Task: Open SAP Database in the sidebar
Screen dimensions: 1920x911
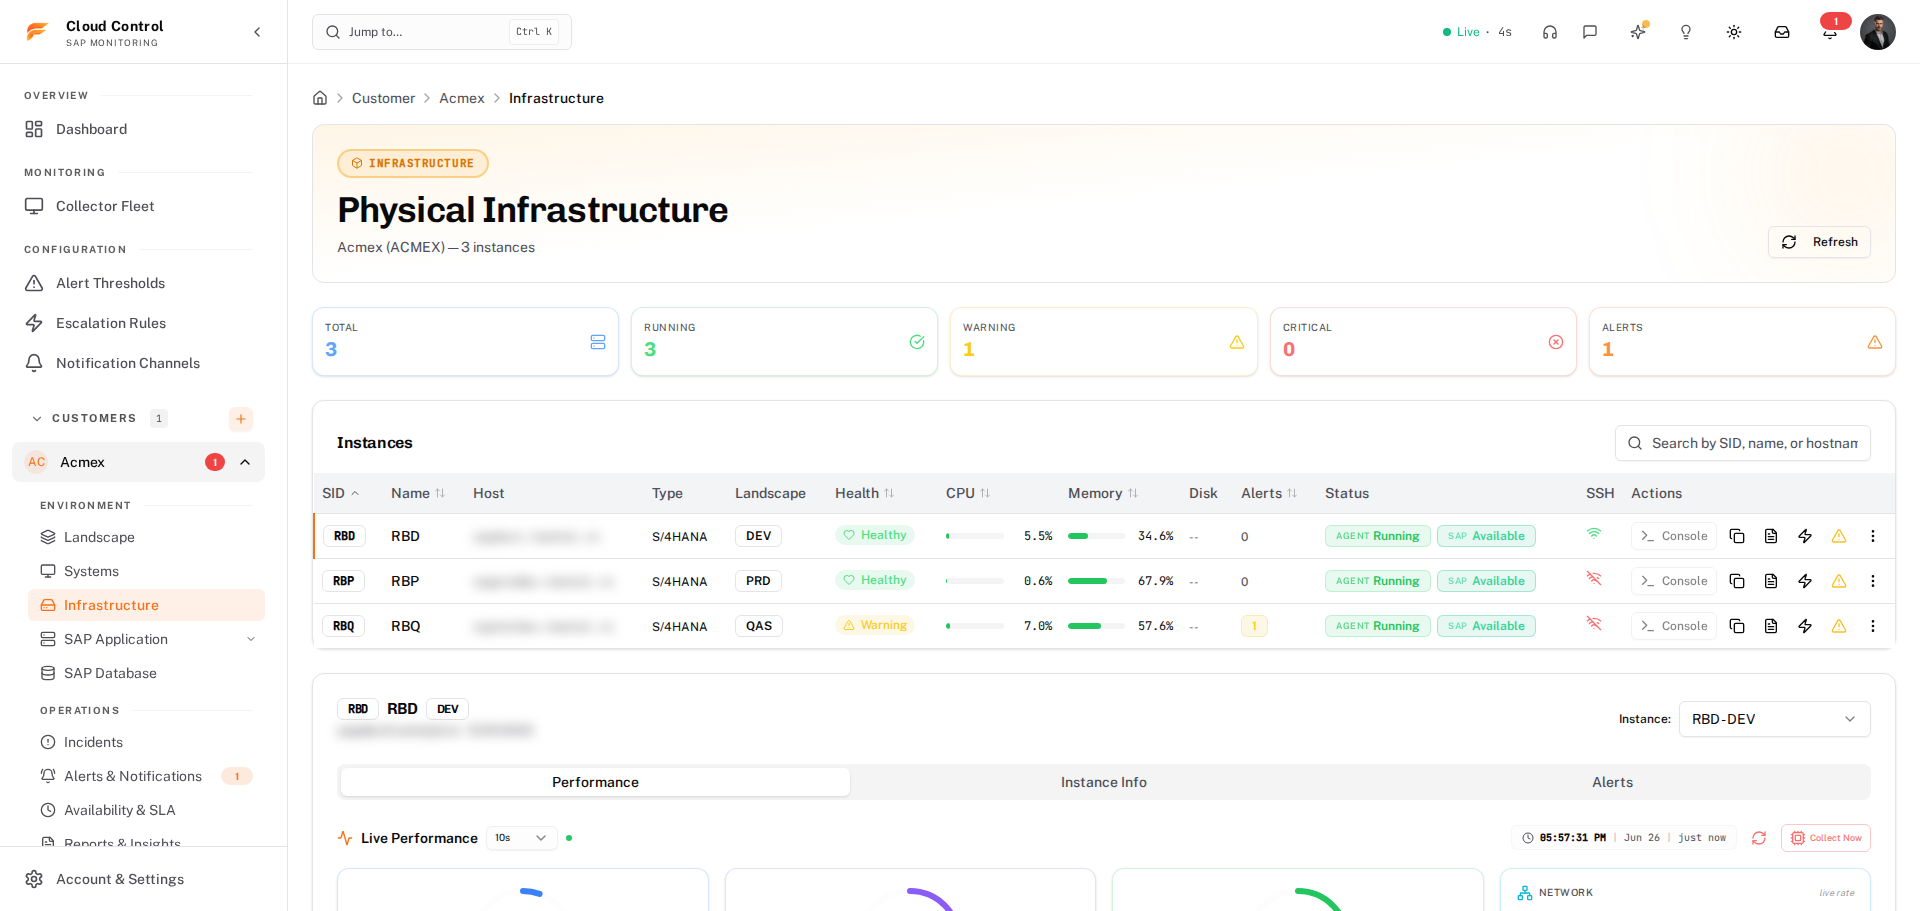Action: (146, 673)
